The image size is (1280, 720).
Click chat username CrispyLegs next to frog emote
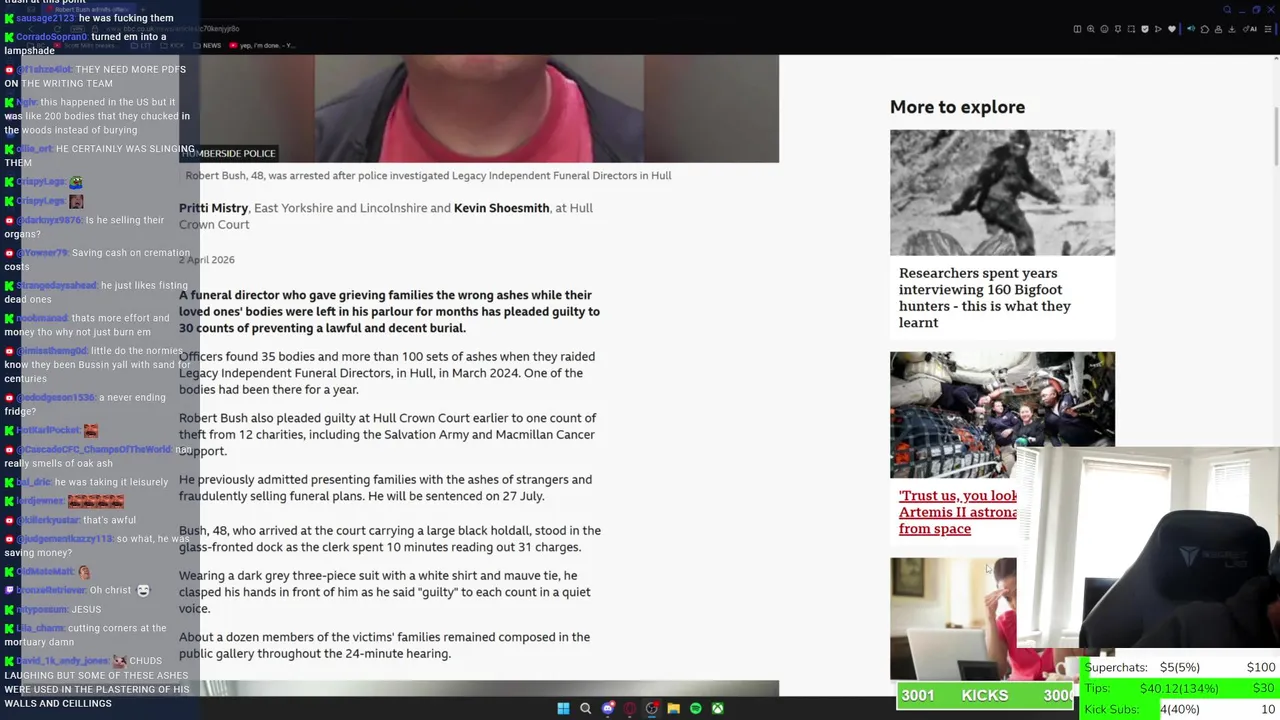tap(40, 182)
